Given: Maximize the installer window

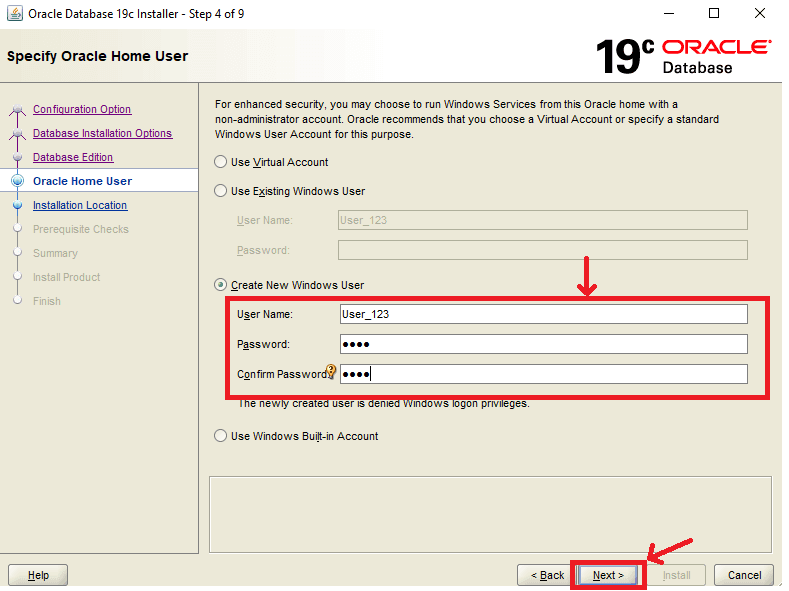Looking at the screenshot, I should coord(713,14).
